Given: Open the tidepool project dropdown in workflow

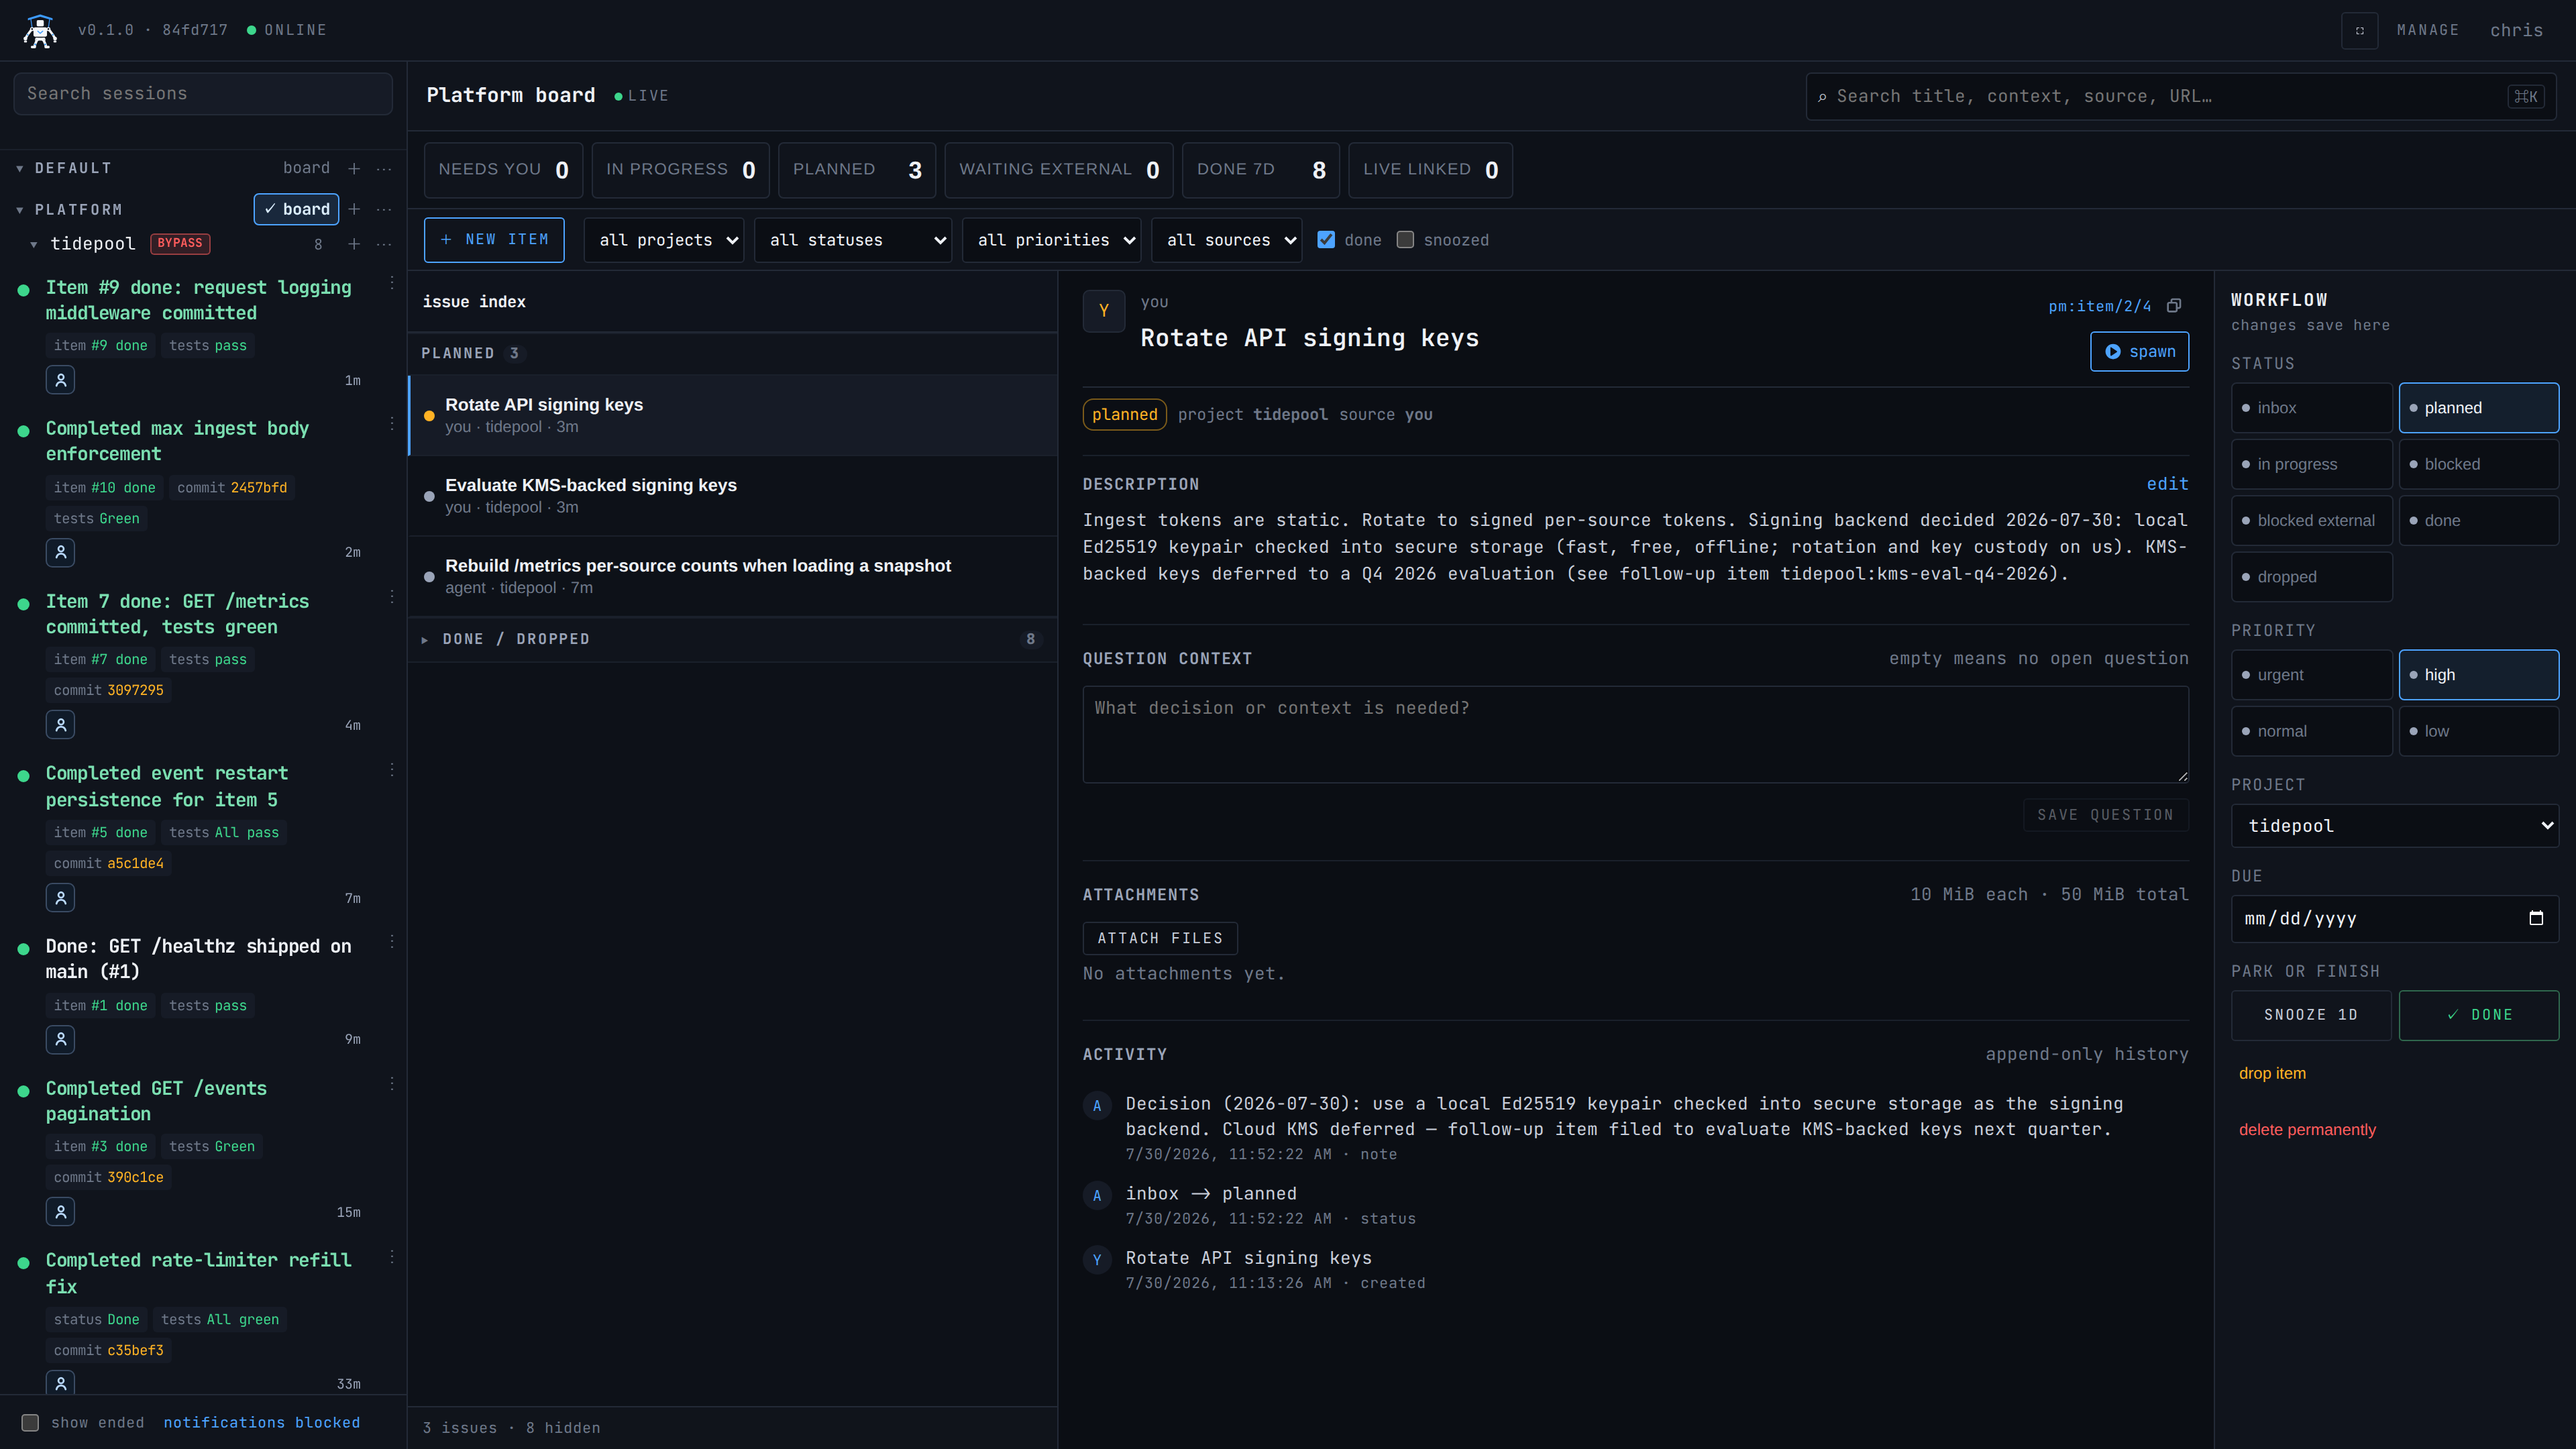Looking at the screenshot, I should [2394, 826].
